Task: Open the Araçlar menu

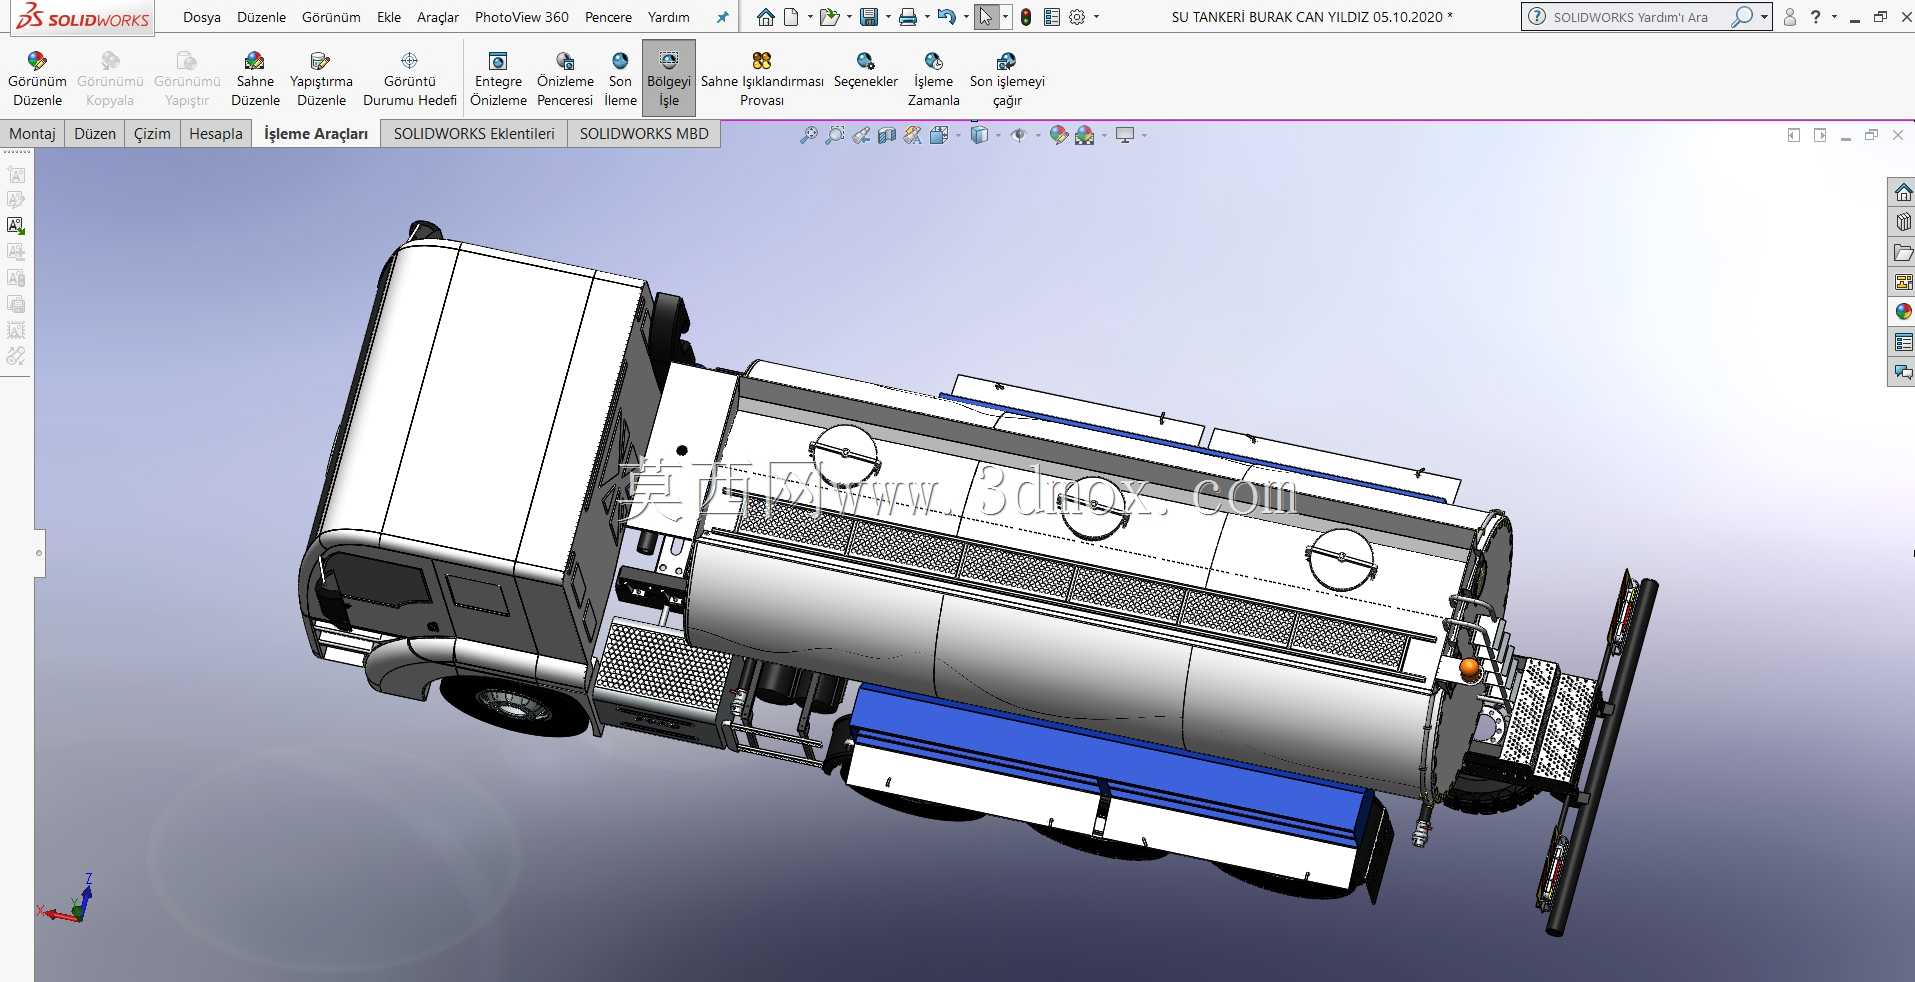Action: click(438, 17)
